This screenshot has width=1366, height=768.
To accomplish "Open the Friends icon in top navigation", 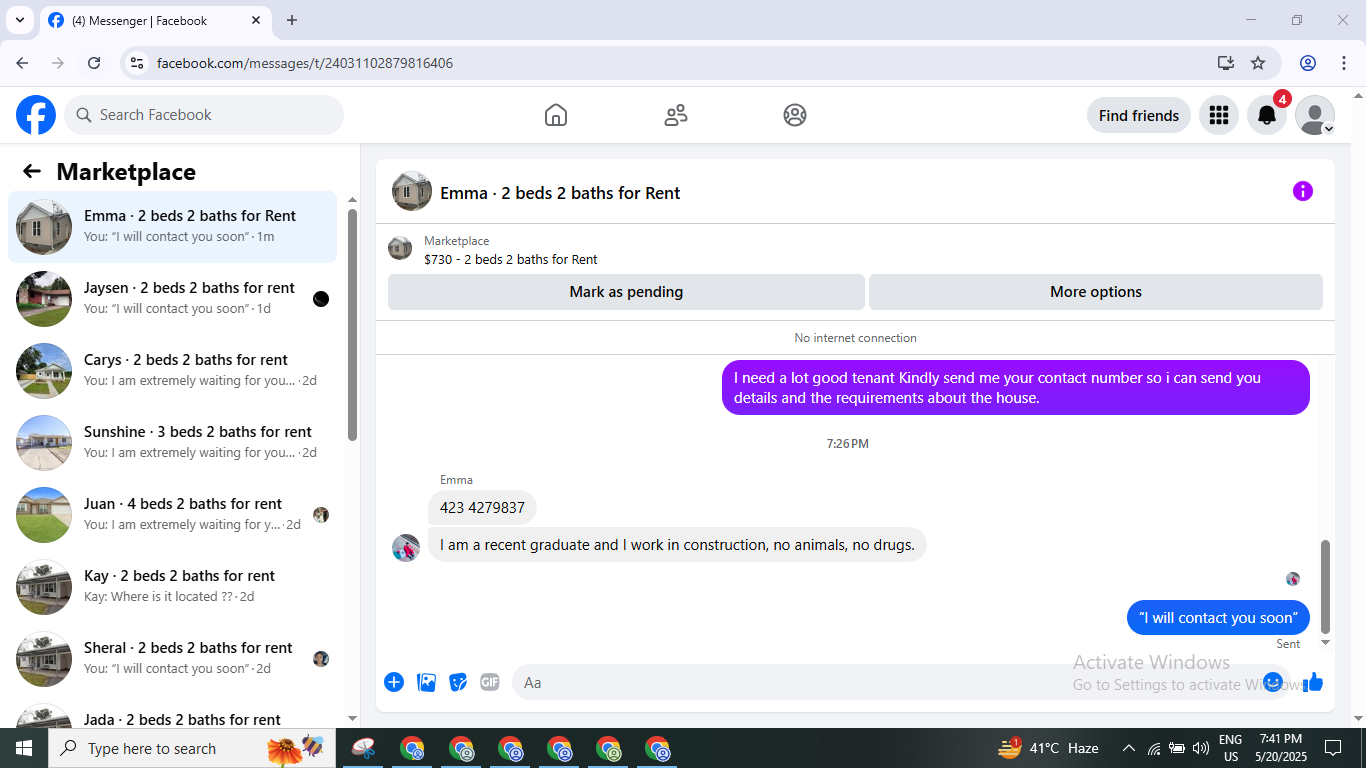I will pyautogui.click(x=676, y=115).
